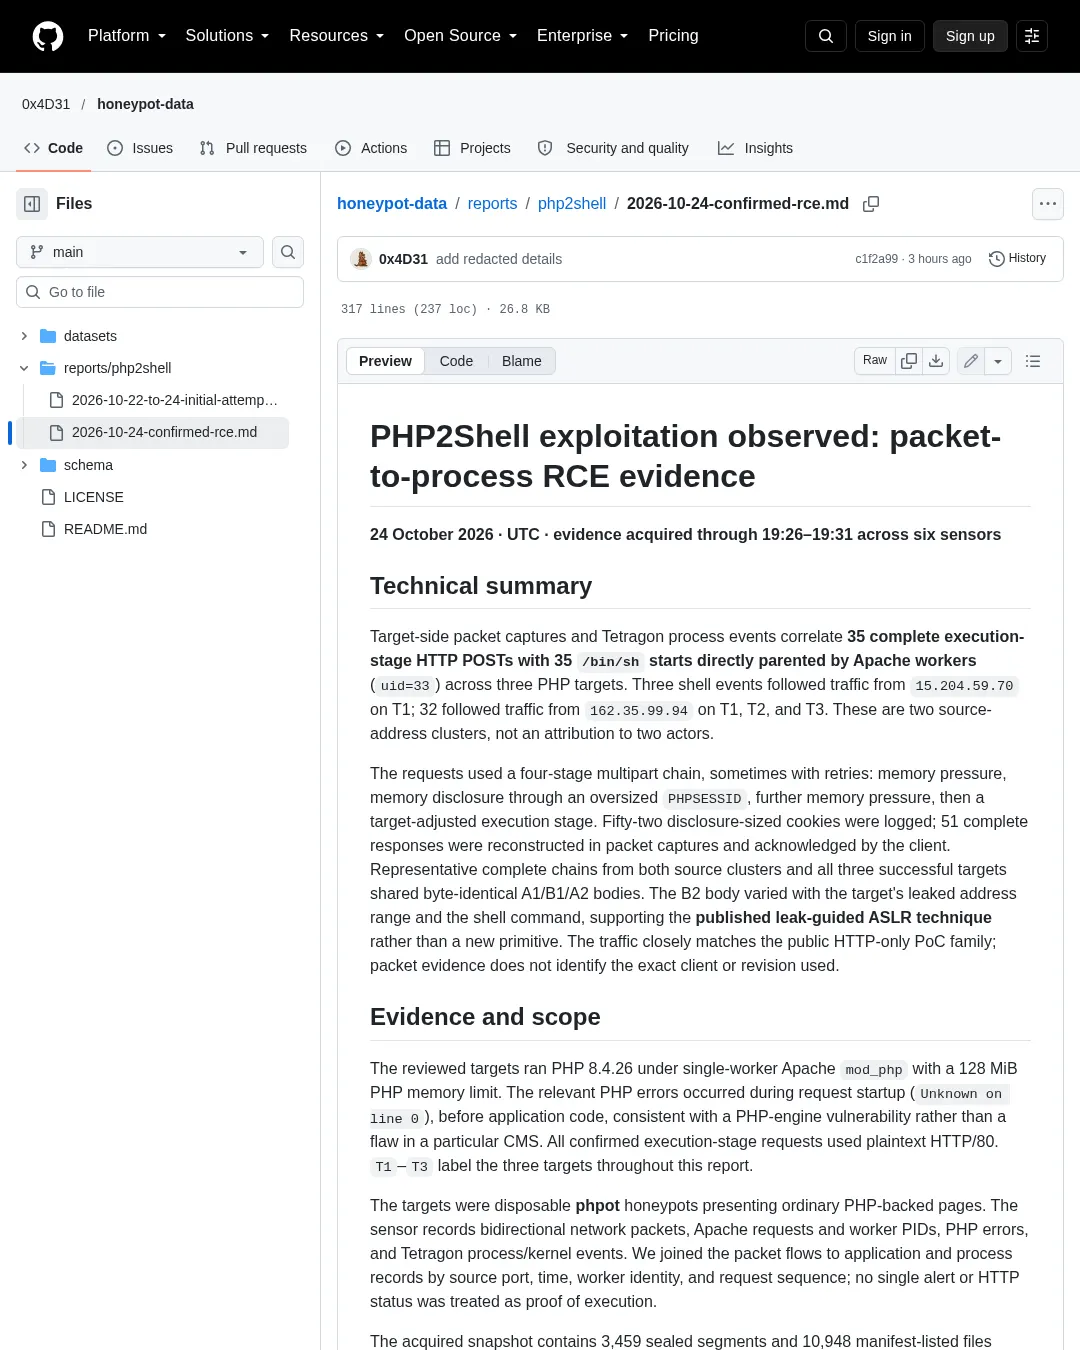The height and width of the screenshot is (1350, 1080).
Task: Edit this file with pencil icon
Action: [x=971, y=361]
